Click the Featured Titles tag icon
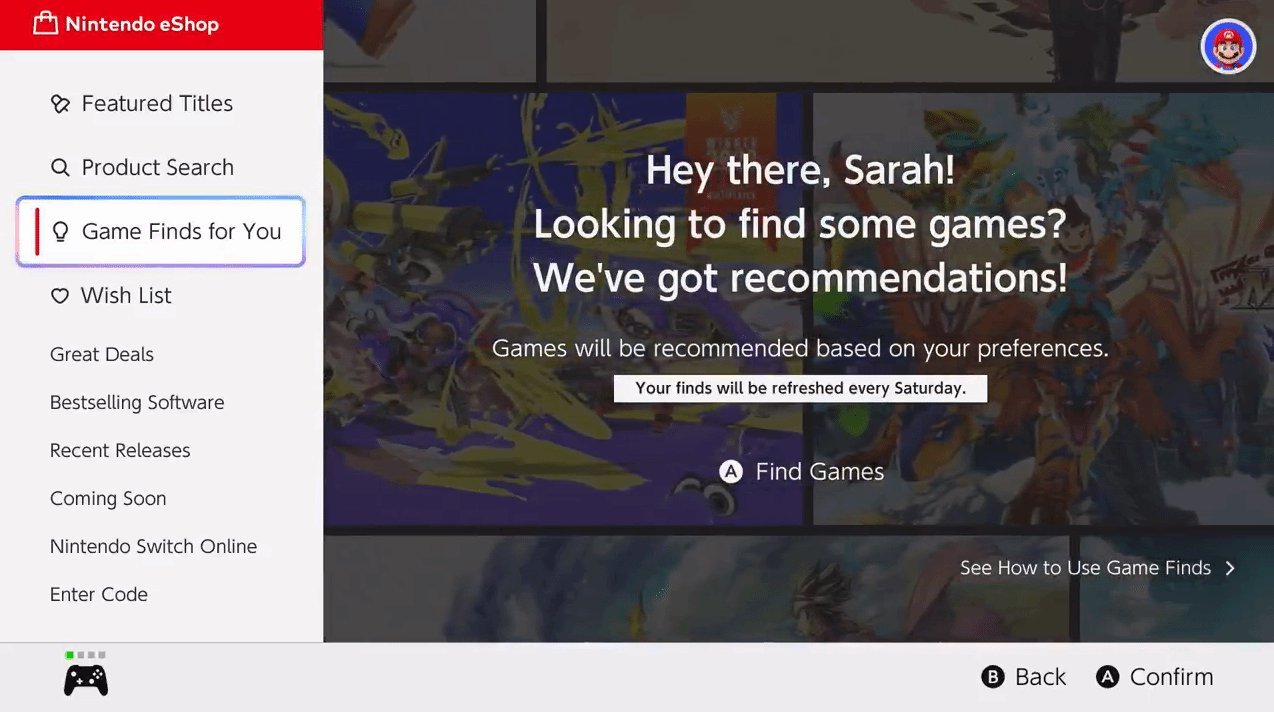Image resolution: width=1274 pixels, height=712 pixels. pos(60,104)
